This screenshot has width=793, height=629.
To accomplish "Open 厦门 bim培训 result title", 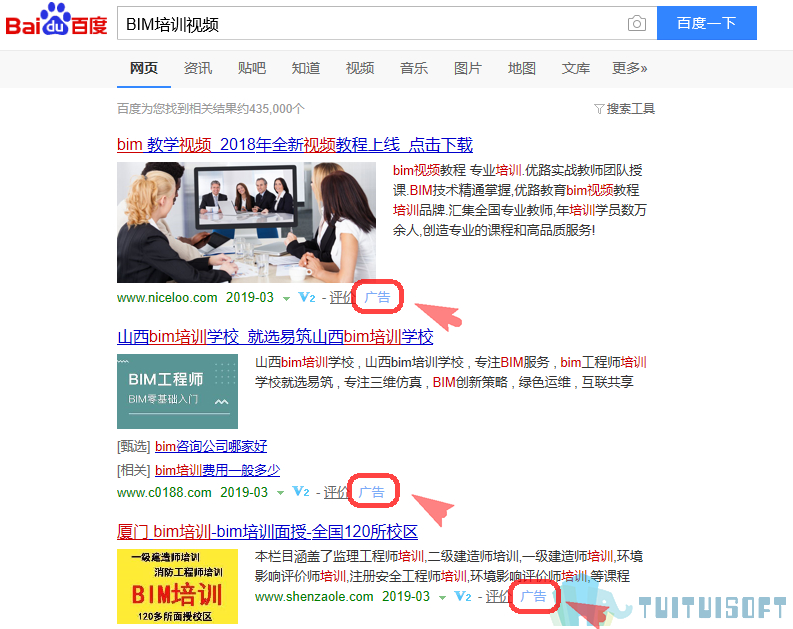I will pyautogui.click(x=267, y=531).
